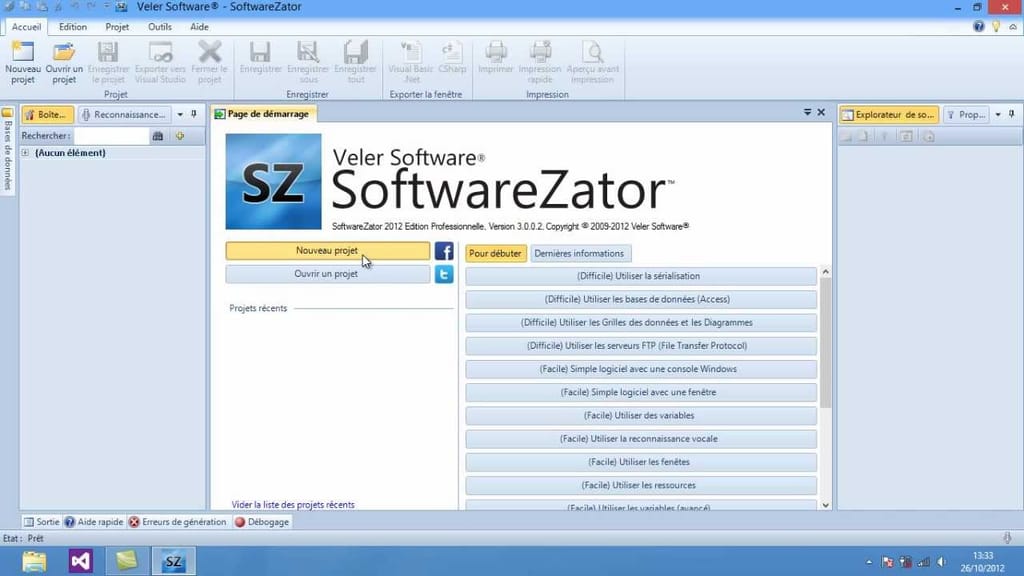
Task: Click Vider la liste des projets récents
Action: pos(293,505)
